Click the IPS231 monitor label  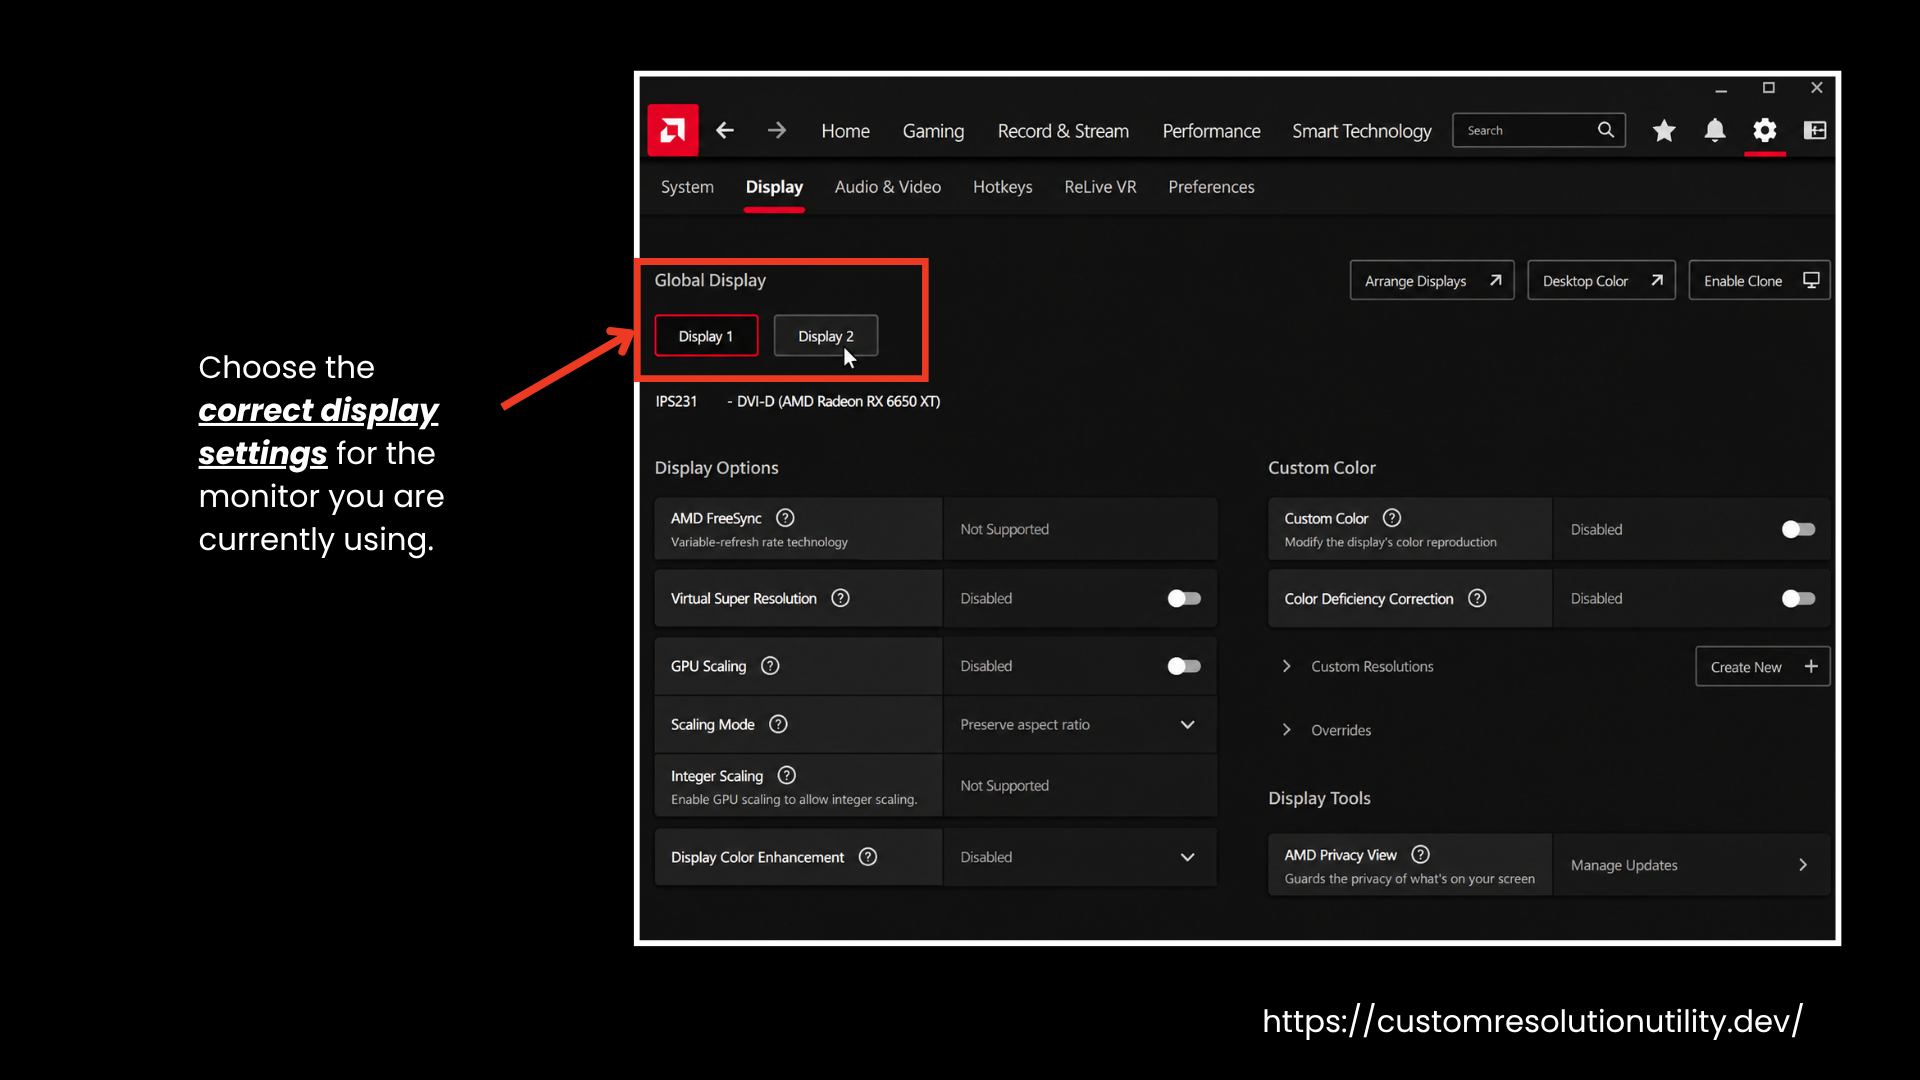click(676, 401)
